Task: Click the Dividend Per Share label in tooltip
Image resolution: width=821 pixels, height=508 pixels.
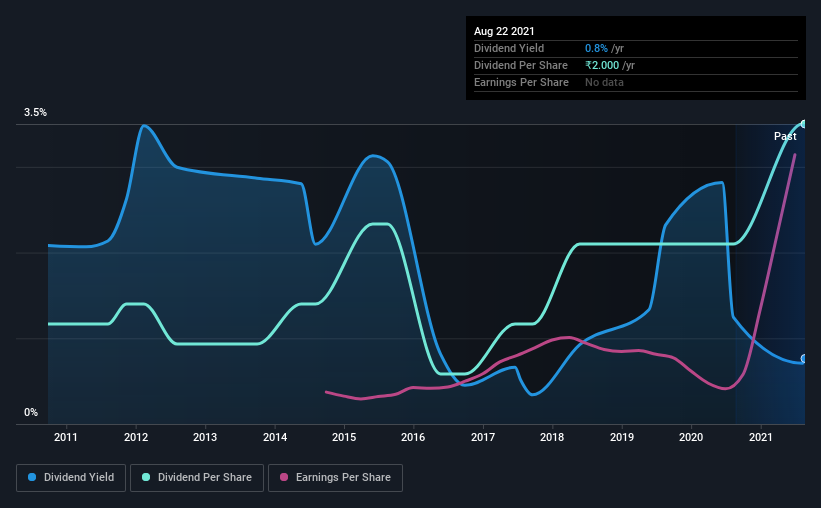Action: click(x=520, y=65)
